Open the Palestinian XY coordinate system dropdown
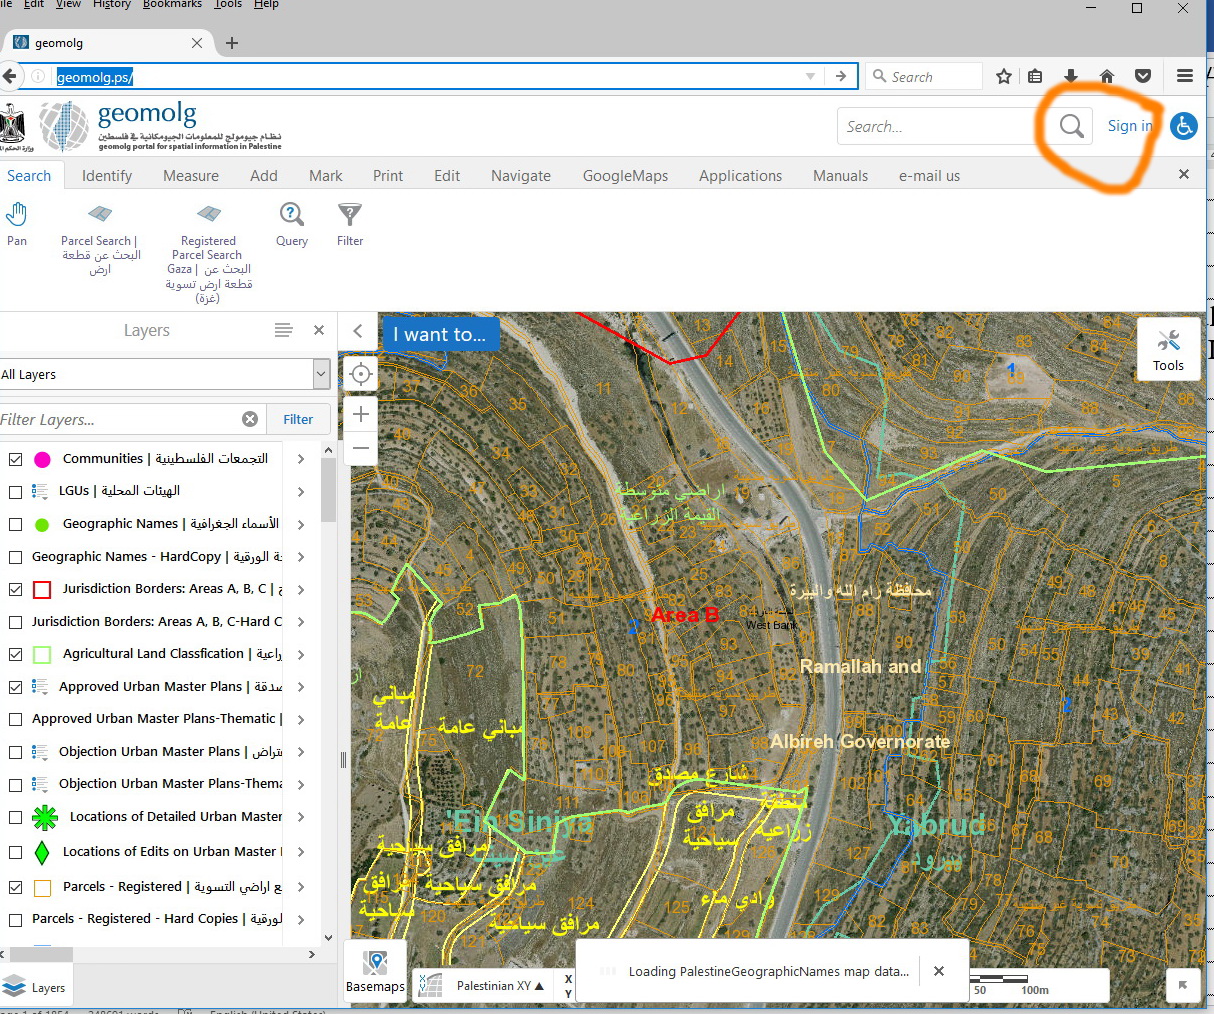 (x=500, y=985)
